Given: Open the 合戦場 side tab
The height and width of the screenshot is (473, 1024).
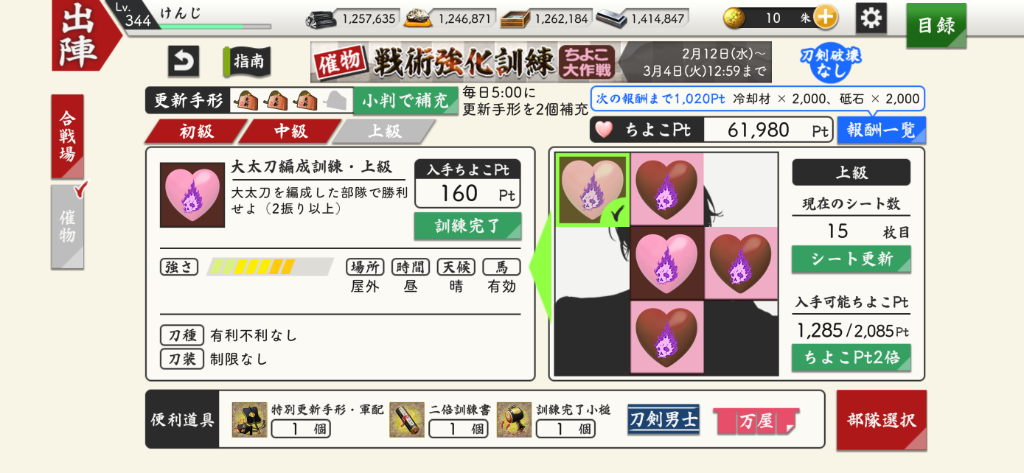Looking at the screenshot, I should point(67,137).
